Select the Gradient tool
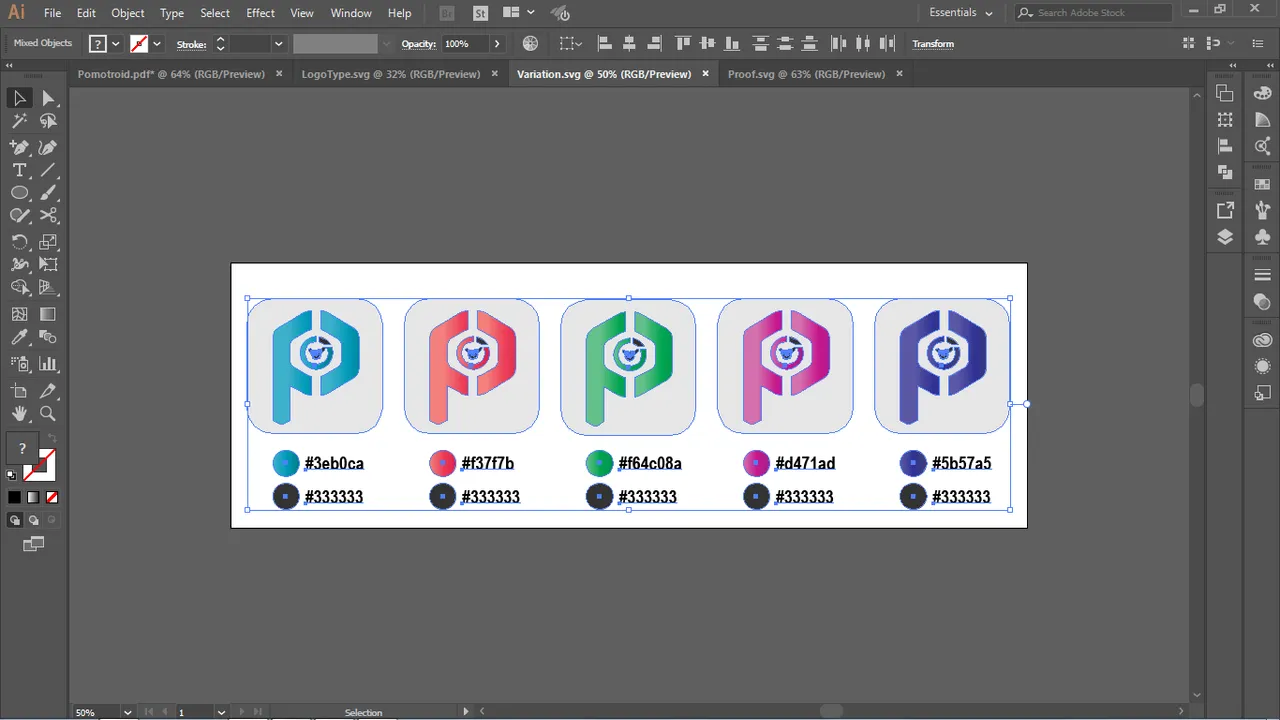This screenshot has width=1280, height=720. tap(48, 314)
